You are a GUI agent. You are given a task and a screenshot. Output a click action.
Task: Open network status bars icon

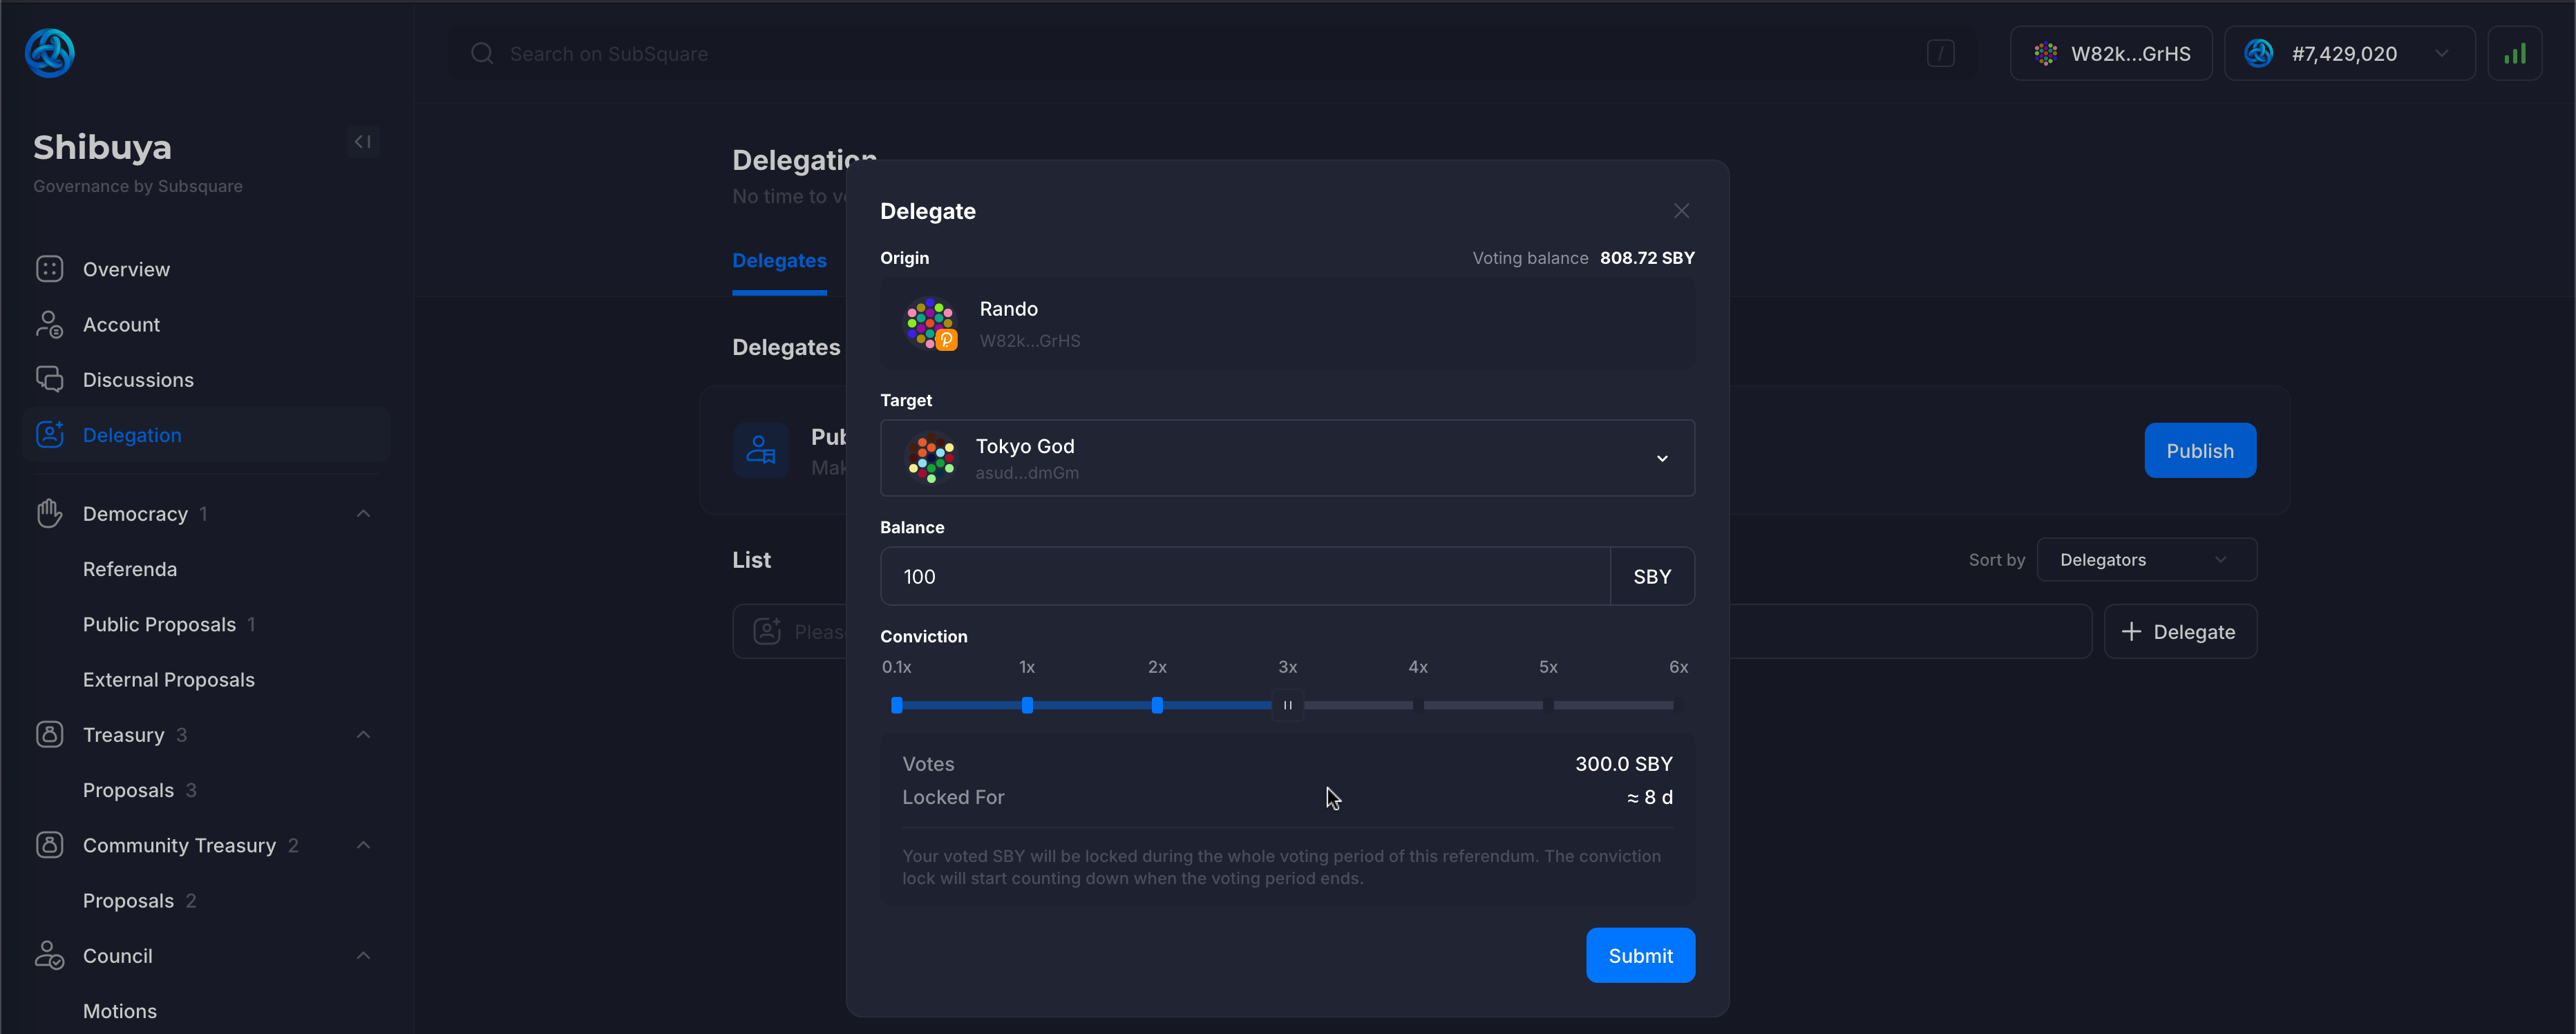pyautogui.click(x=2514, y=53)
